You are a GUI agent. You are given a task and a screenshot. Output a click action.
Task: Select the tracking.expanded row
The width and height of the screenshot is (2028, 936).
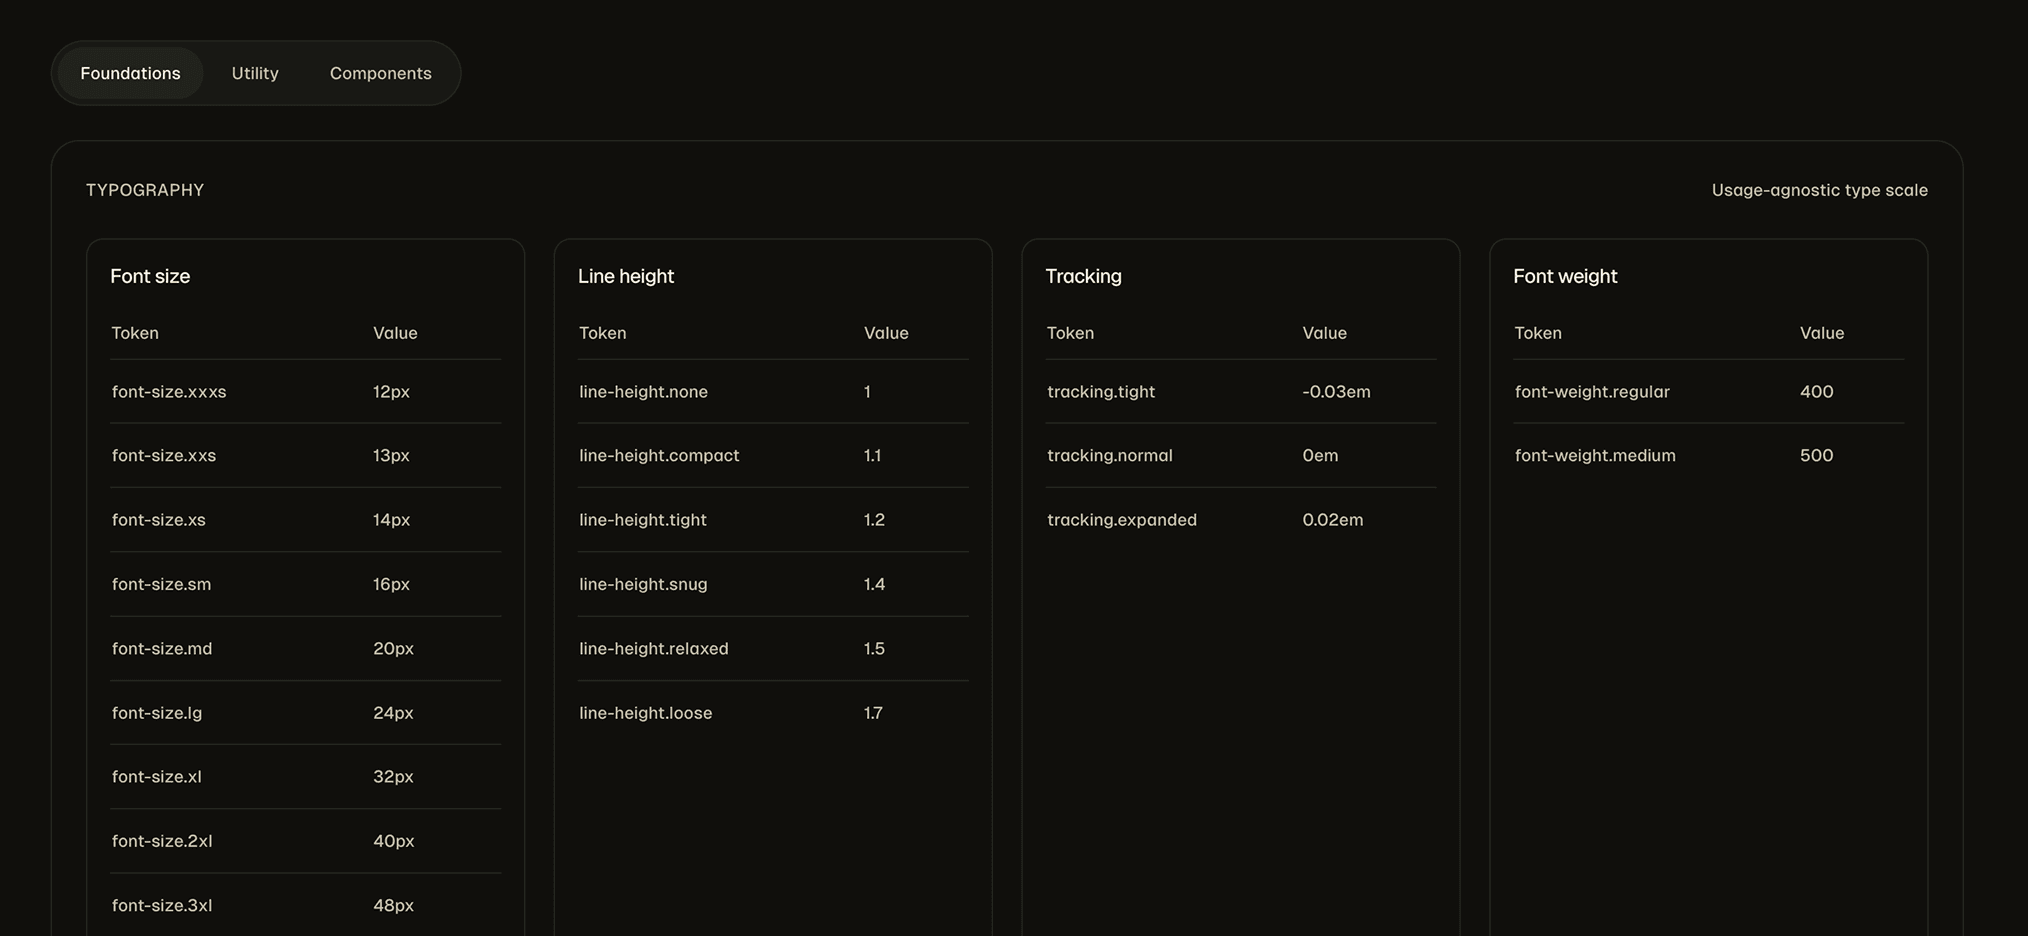[1122, 519]
